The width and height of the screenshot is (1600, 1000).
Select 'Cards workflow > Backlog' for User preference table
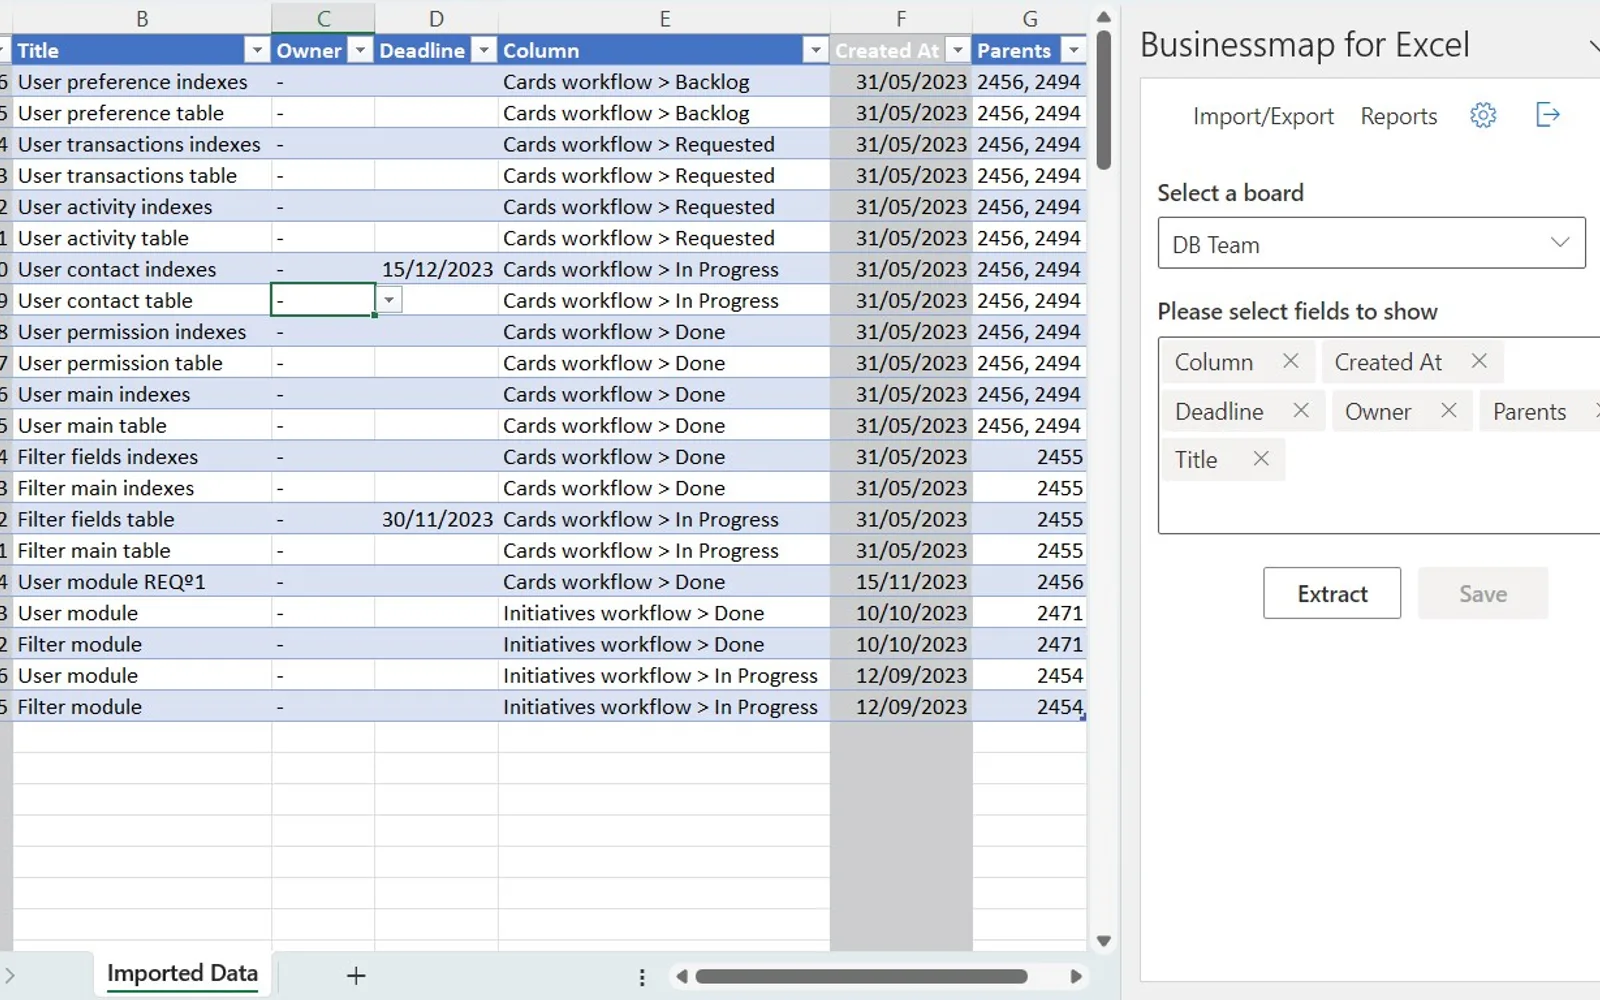point(664,113)
